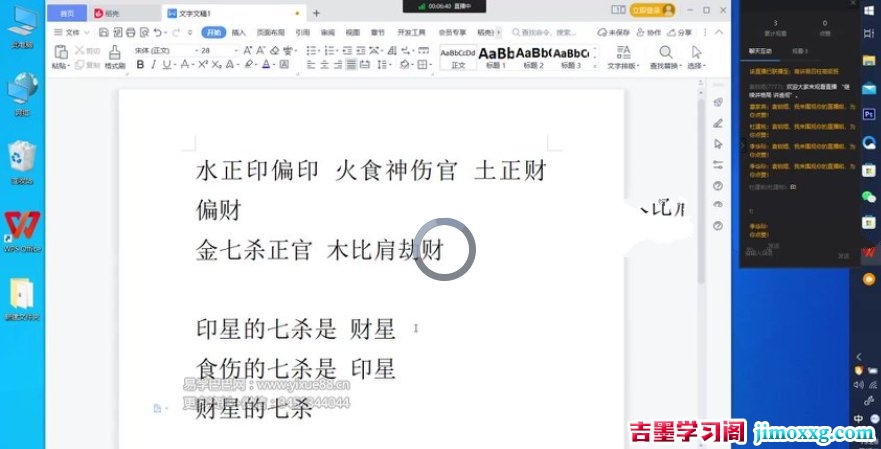The width and height of the screenshot is (881, 449).
Task: Toggle italic text formatting
Action: (153, 65)
